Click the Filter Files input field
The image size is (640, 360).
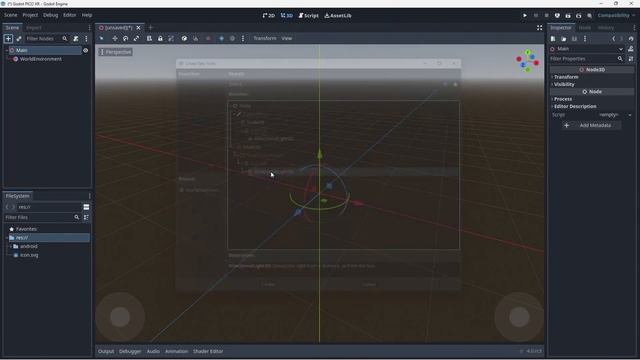(42, 218)
